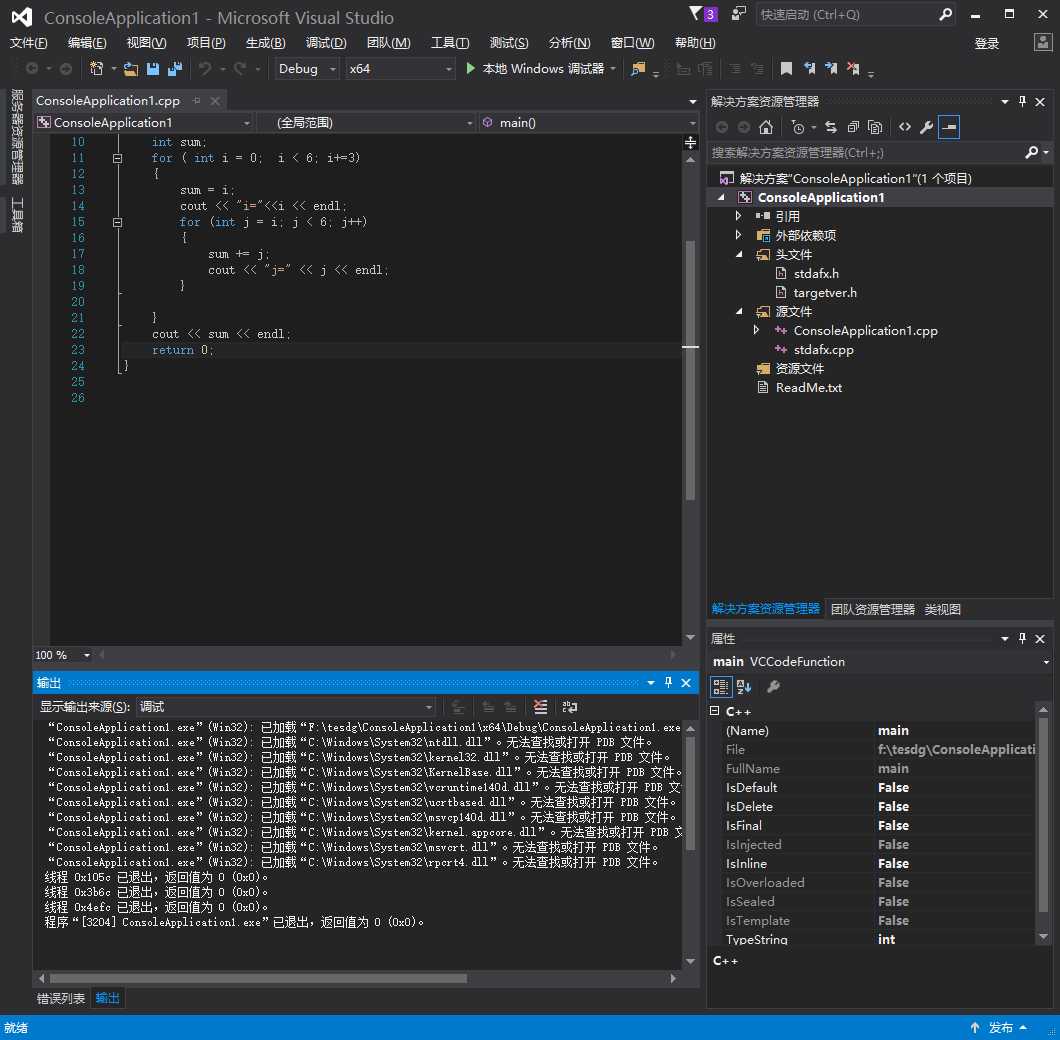This screenshot has width=1060, height=1040.
Task: Open the 调试(D) menu
Action: point(326,43)
